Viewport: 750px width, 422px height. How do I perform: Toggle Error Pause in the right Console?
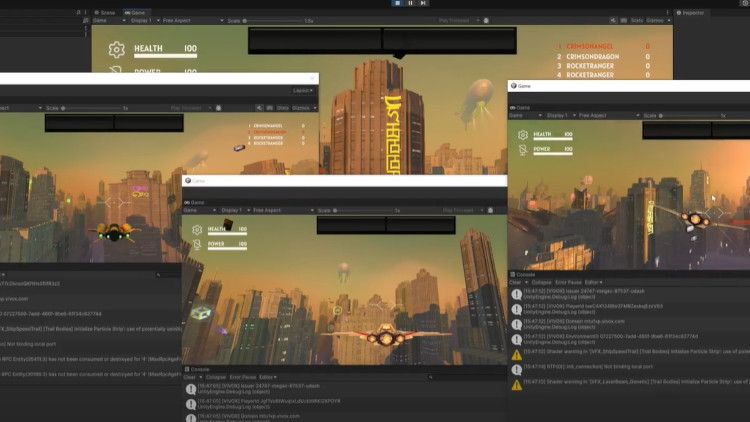pos(568,283)
